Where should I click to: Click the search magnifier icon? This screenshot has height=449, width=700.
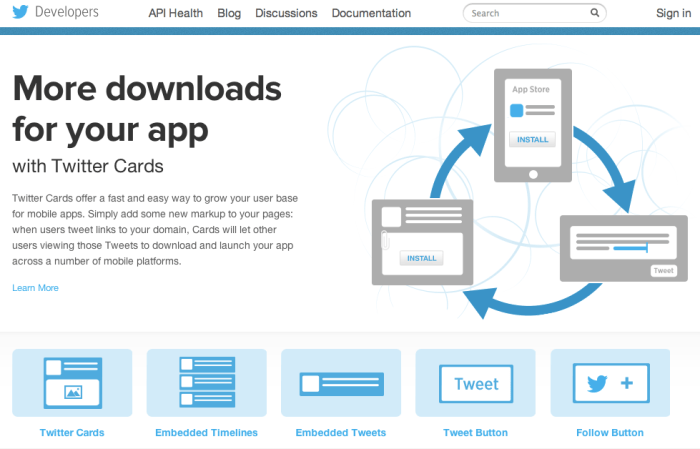tap(595, 12)
